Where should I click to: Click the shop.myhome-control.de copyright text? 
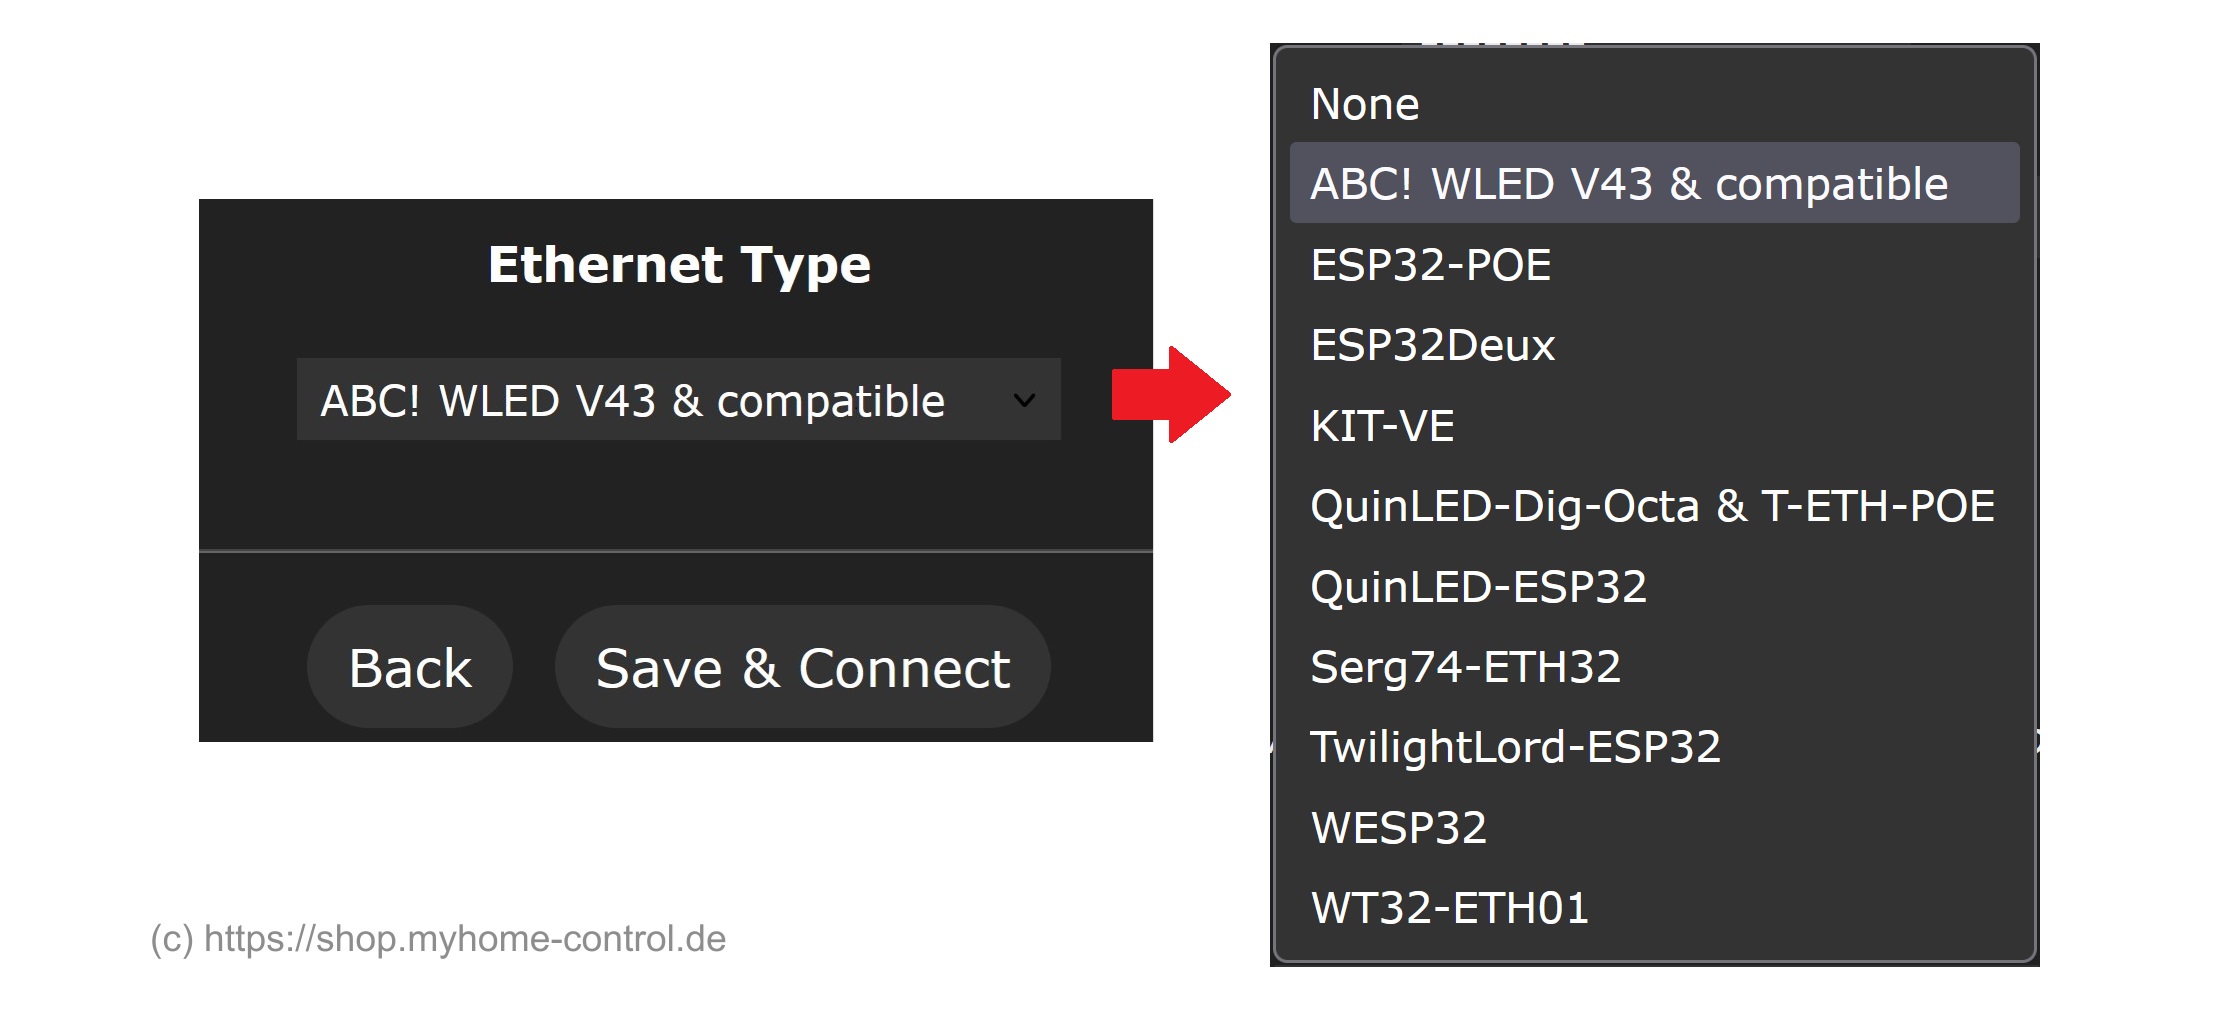click(x=438, y=939)
